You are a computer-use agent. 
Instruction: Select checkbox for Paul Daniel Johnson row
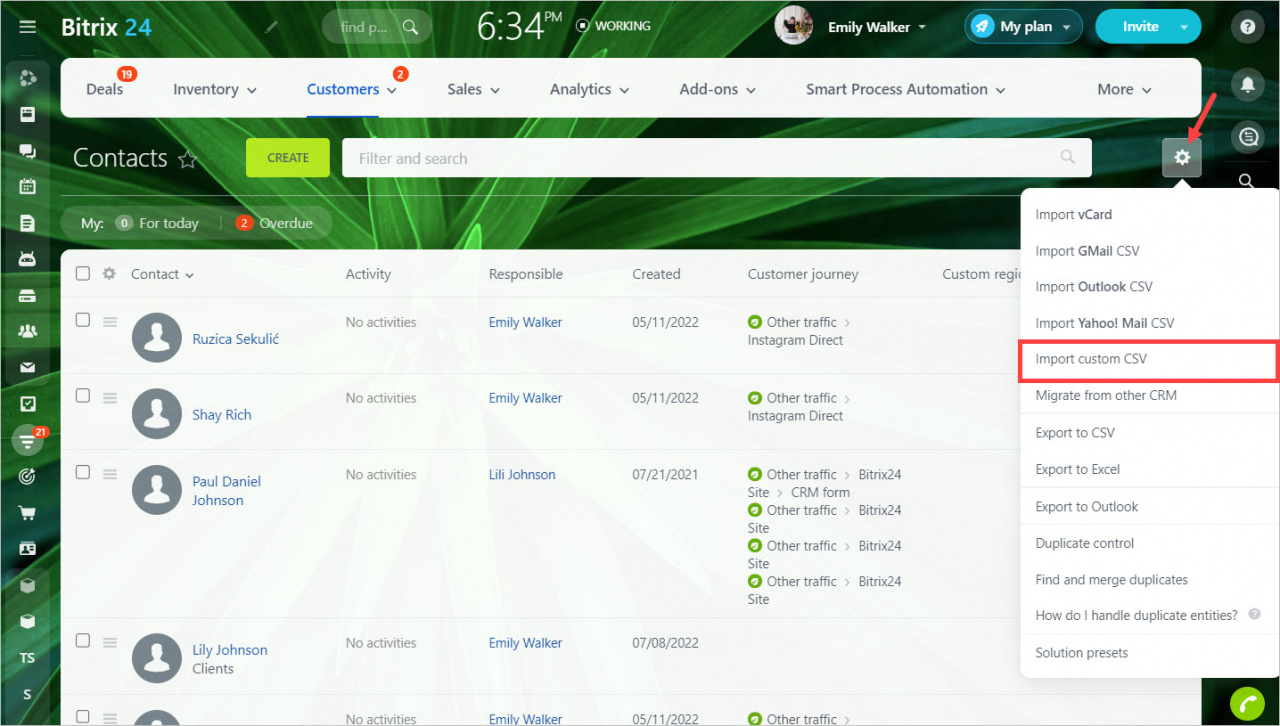(83, 472)
